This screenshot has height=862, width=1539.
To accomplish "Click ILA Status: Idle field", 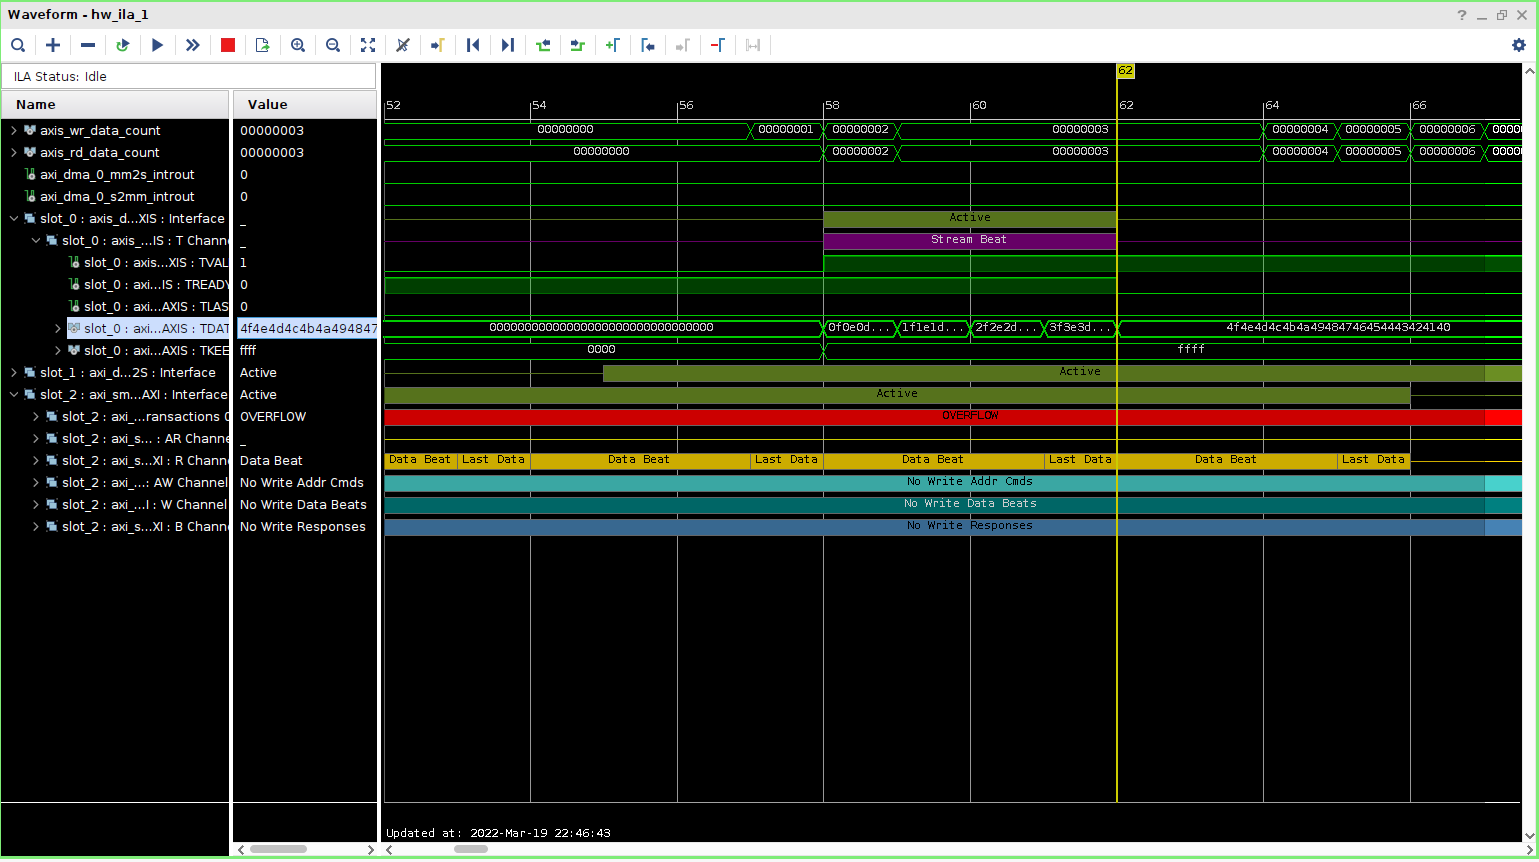I will [189, 77].
